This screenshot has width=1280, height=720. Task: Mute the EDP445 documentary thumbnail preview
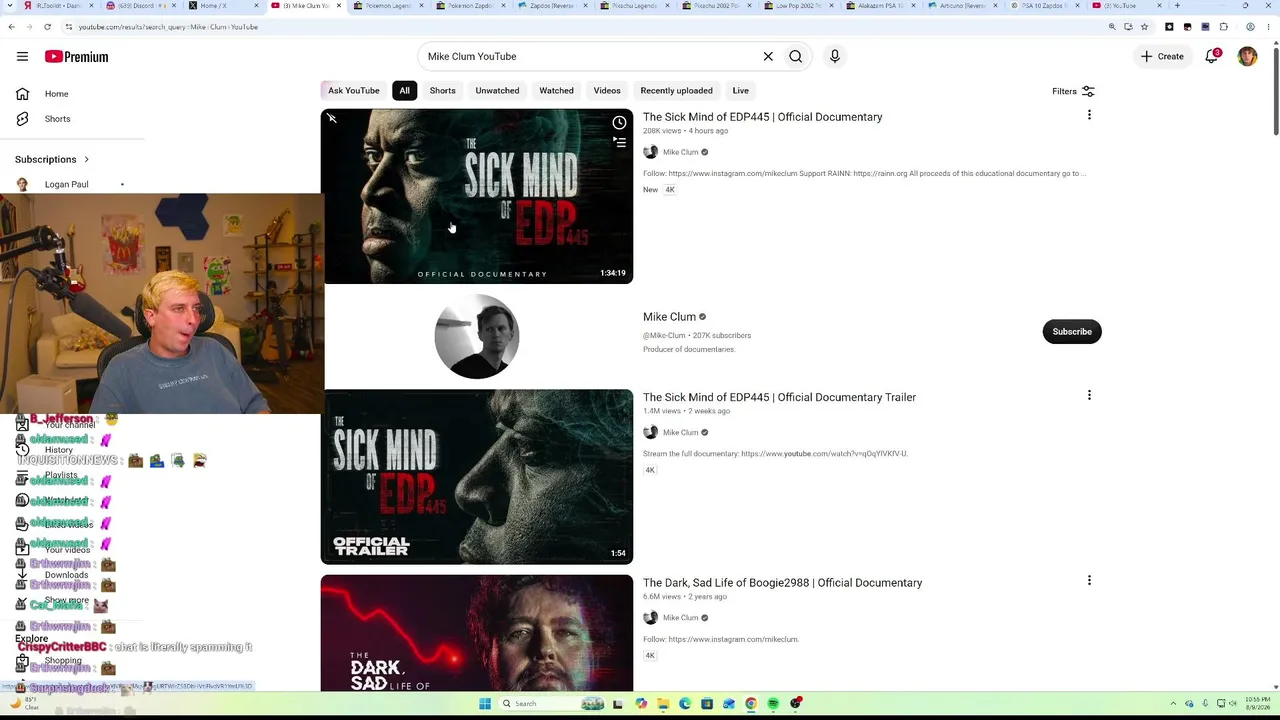pyautogui.click(x=332, y=119)
